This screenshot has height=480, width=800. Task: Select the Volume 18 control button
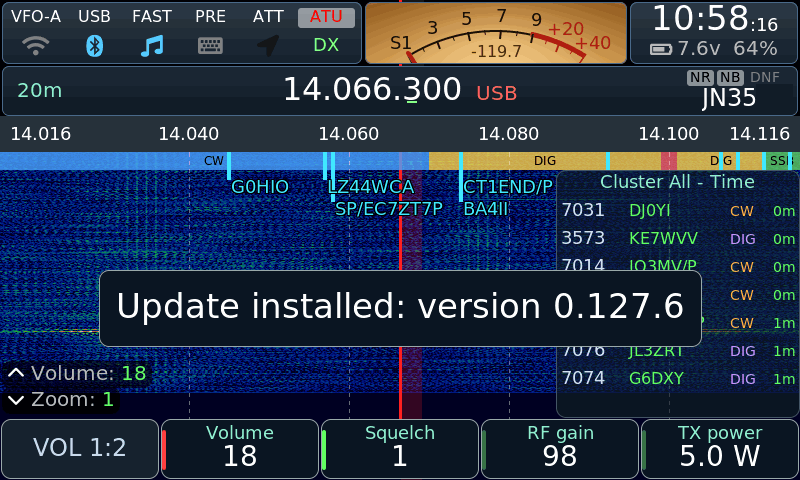coord(240,448)
